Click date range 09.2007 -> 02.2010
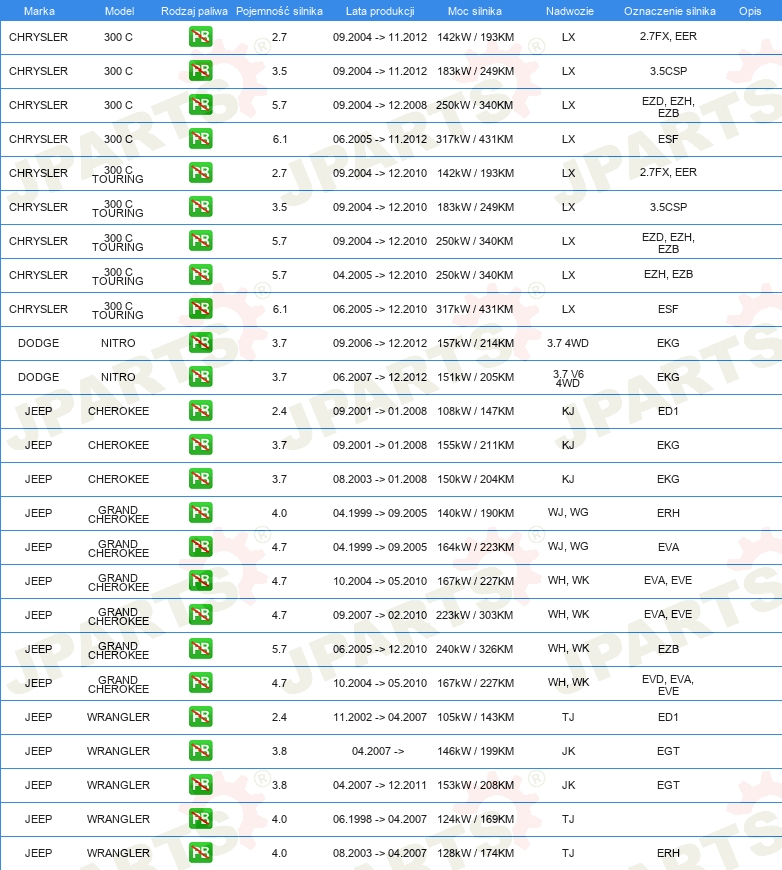The image size is (782, 870). tap(380, 615)
